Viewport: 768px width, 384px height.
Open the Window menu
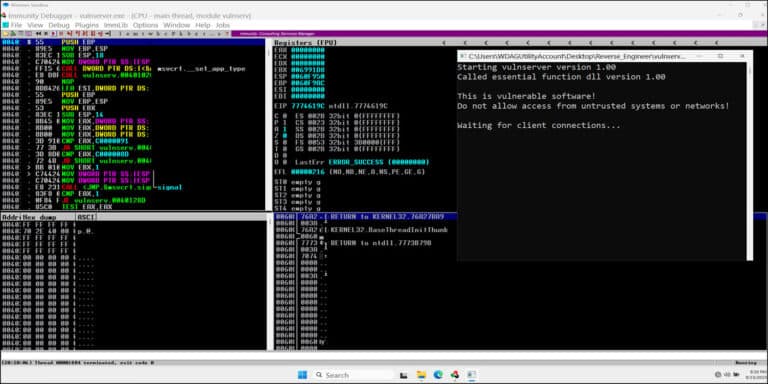[176, 25]
